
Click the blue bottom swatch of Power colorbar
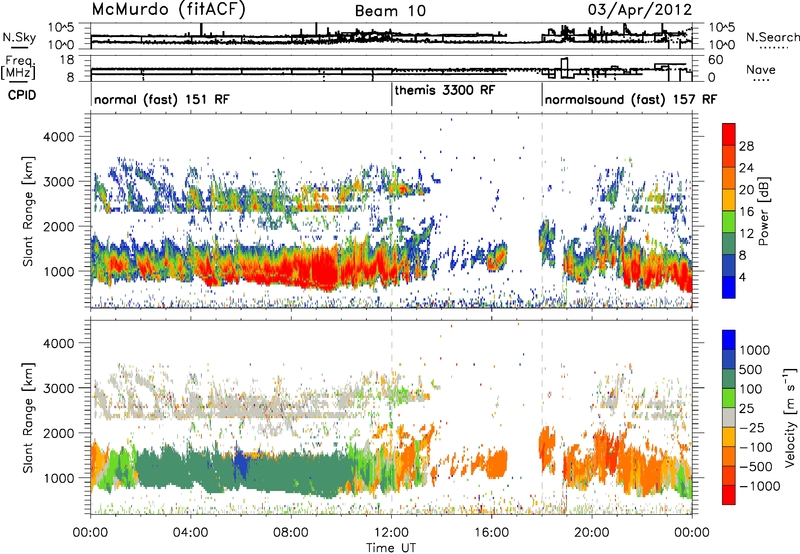click(729, 288)
